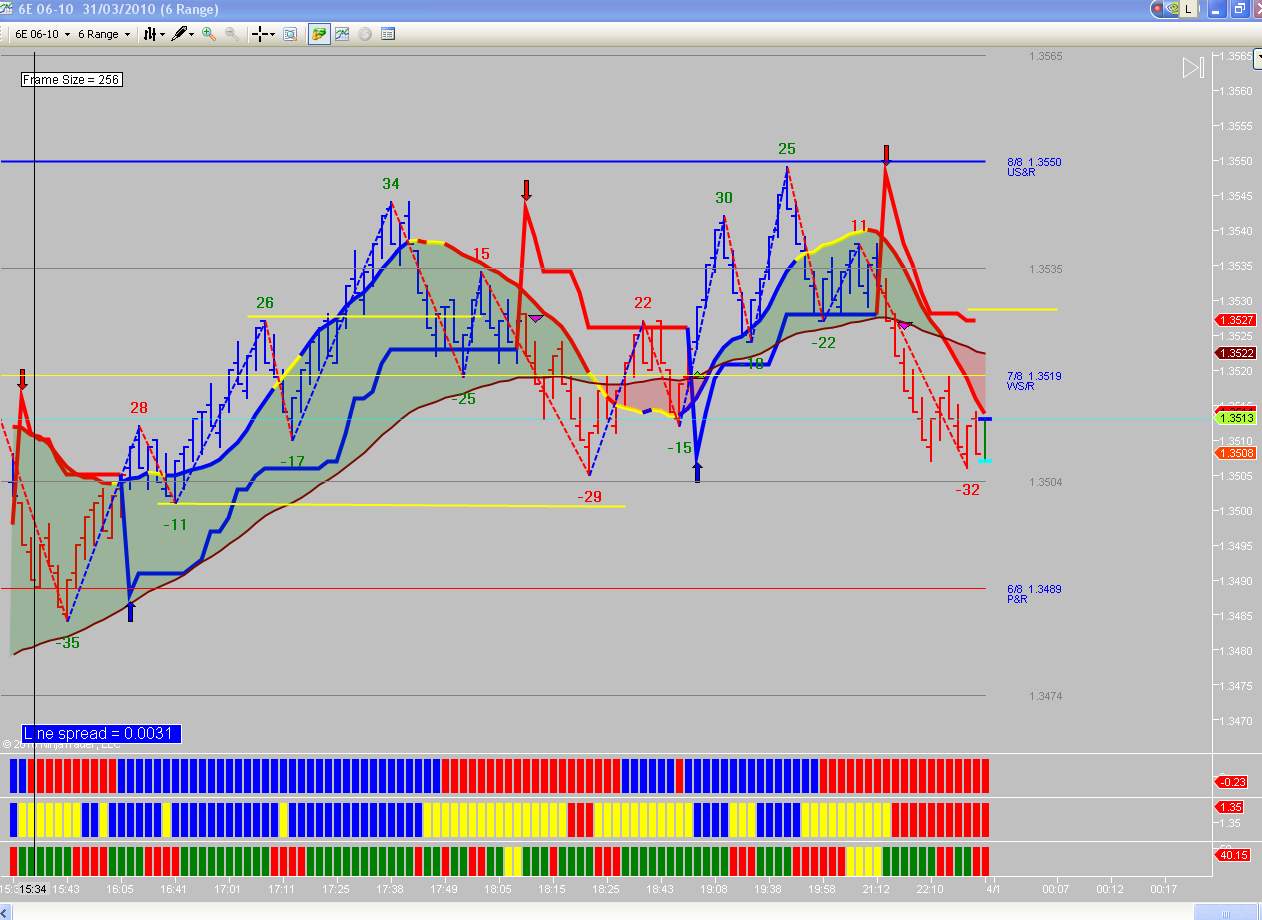Click the -0.23 indicator value marker
Screen dimensions: 1262x920
(1229, 782)
